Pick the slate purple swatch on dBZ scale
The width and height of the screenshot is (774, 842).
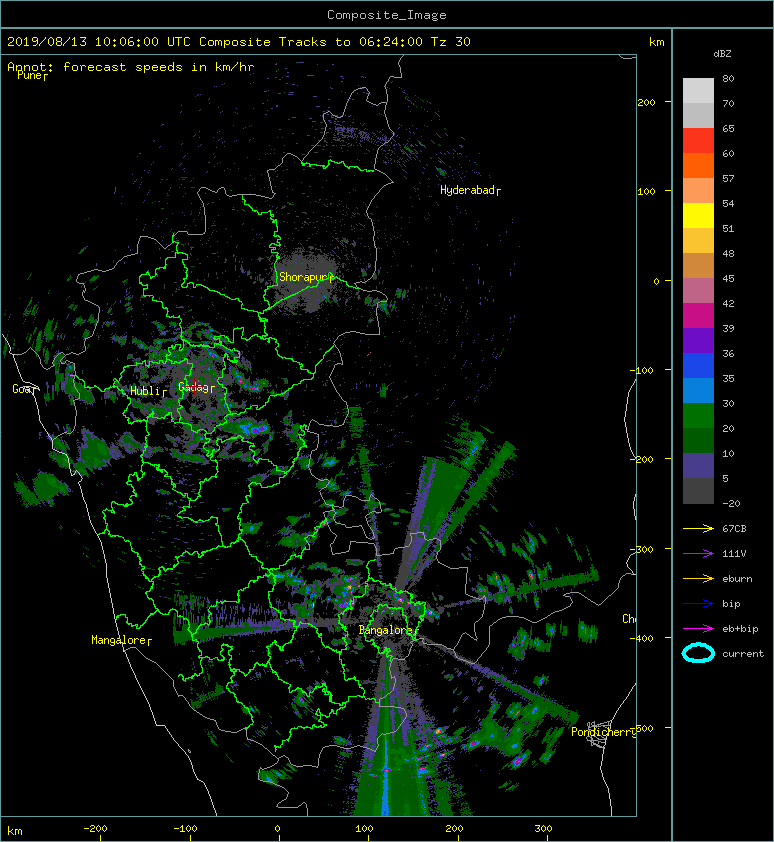[x=698, y=466]
